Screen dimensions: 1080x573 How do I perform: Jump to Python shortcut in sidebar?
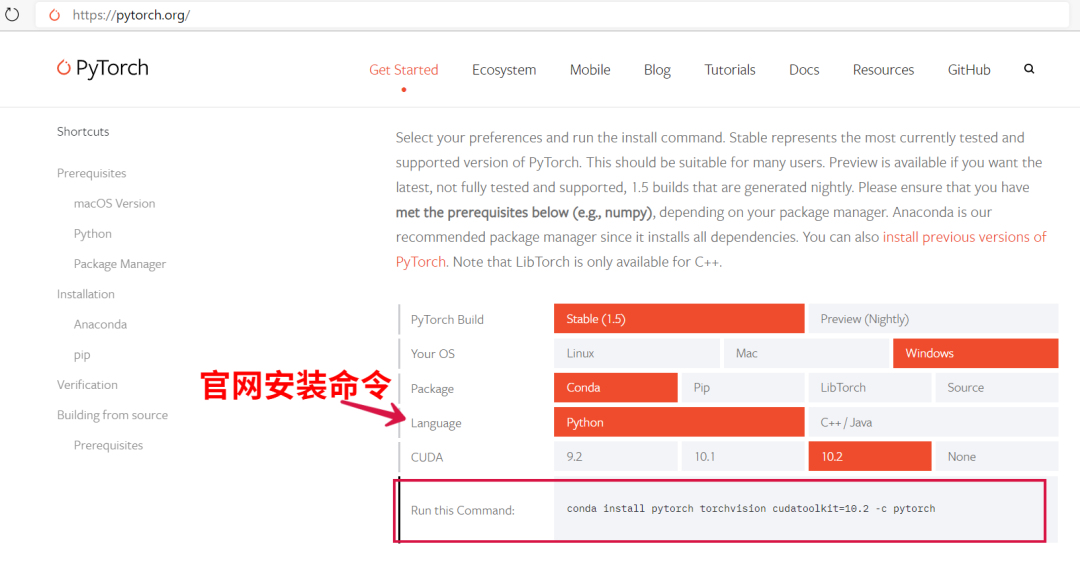92,233
